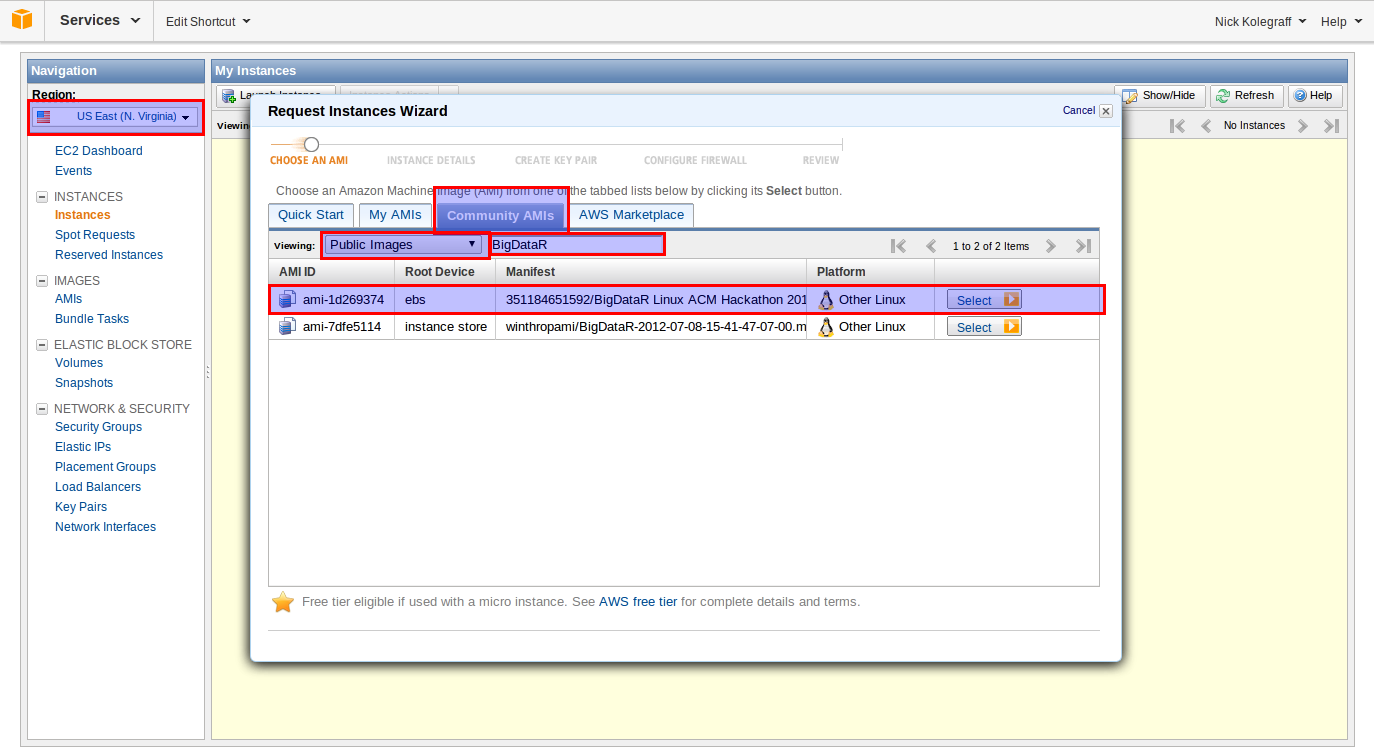Screen dimensions: 1374x752
Task: Open Elastic IPs
Action: pyautogui.click(x=83, y=447)
